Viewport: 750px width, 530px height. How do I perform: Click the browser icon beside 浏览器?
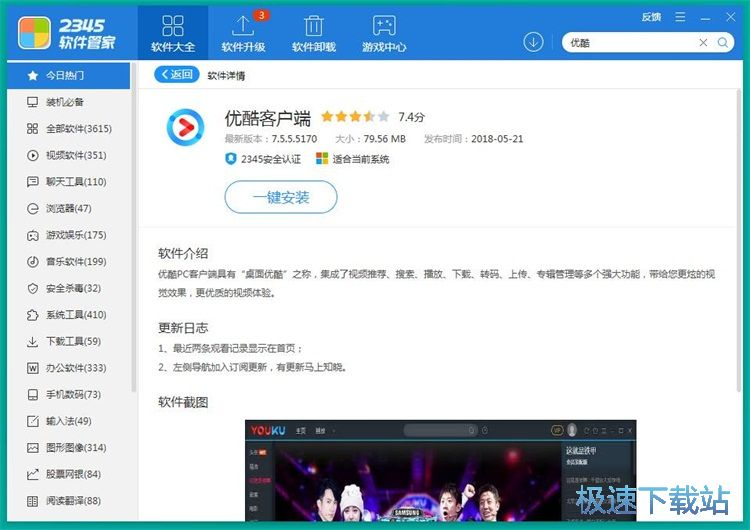tap(33, 209)
